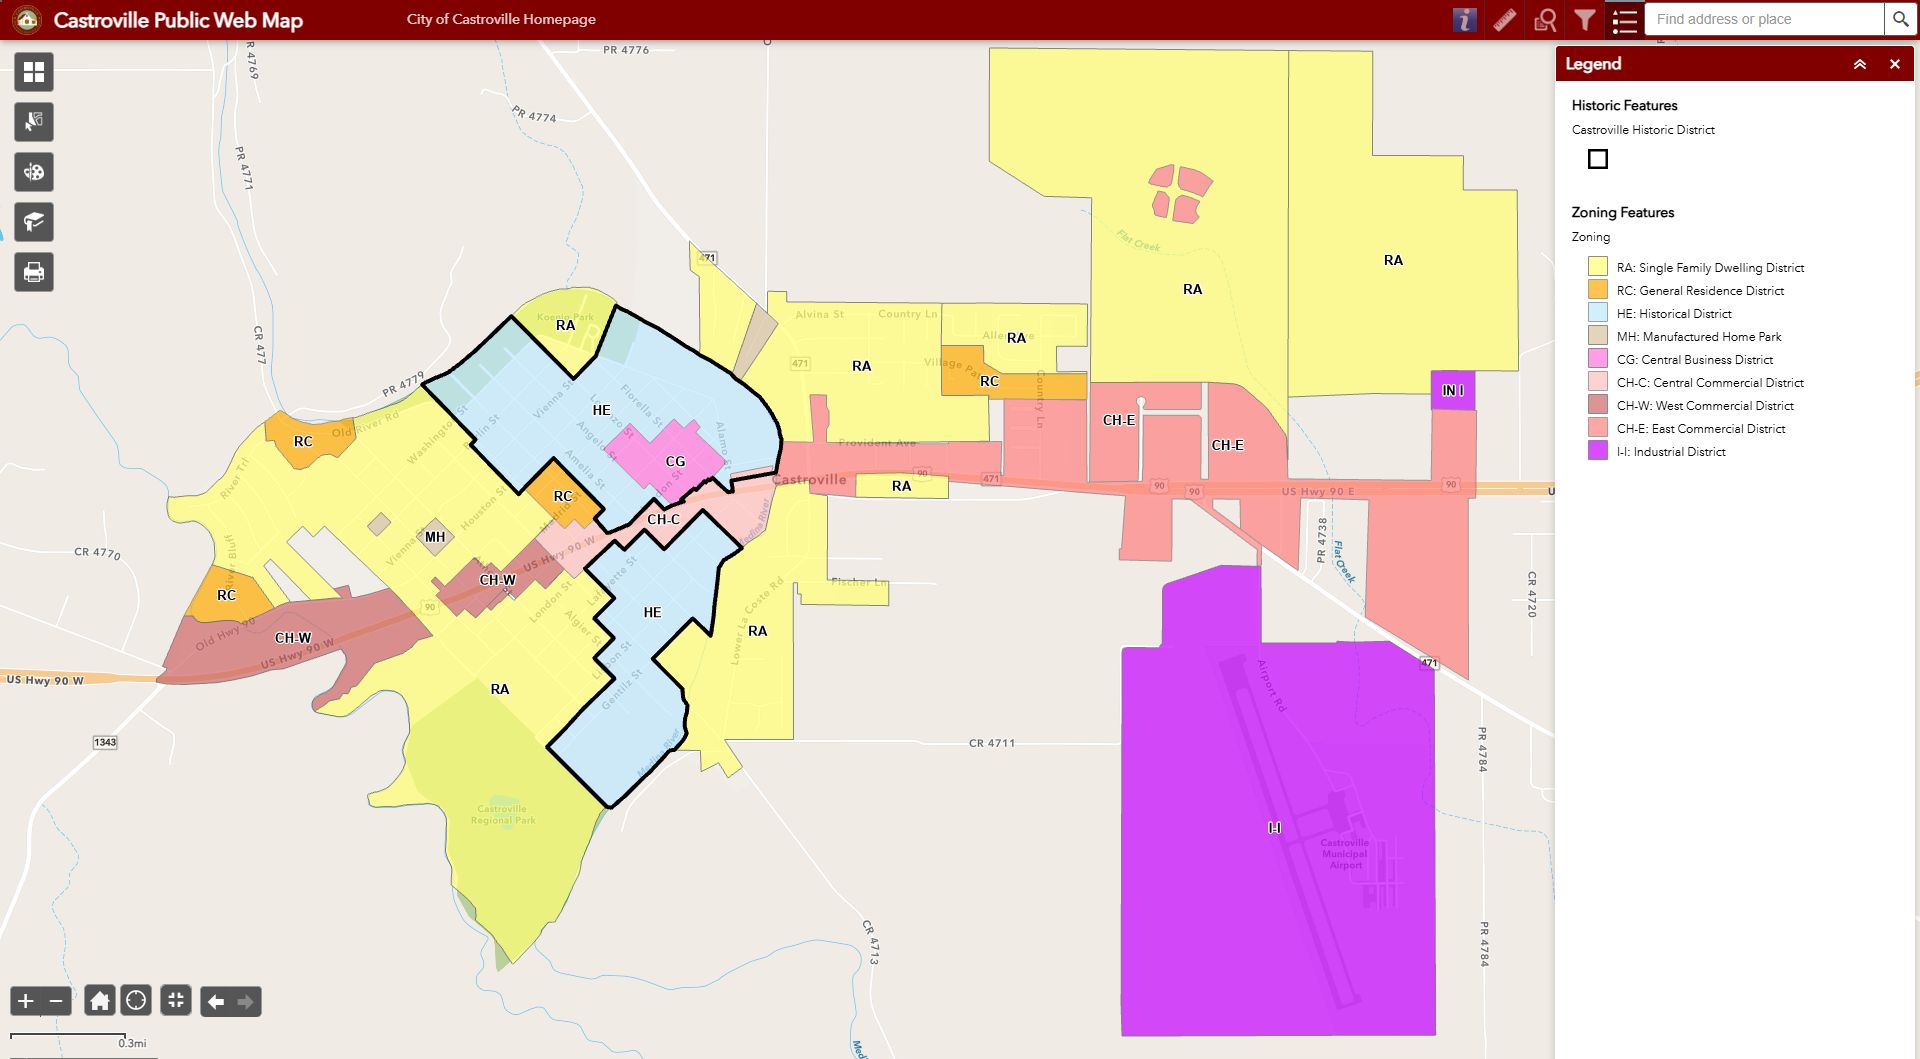Open the filter funnel widget
Image resolution: width=1920 pixels, height=1059 pixels.
coord(1585,20)
